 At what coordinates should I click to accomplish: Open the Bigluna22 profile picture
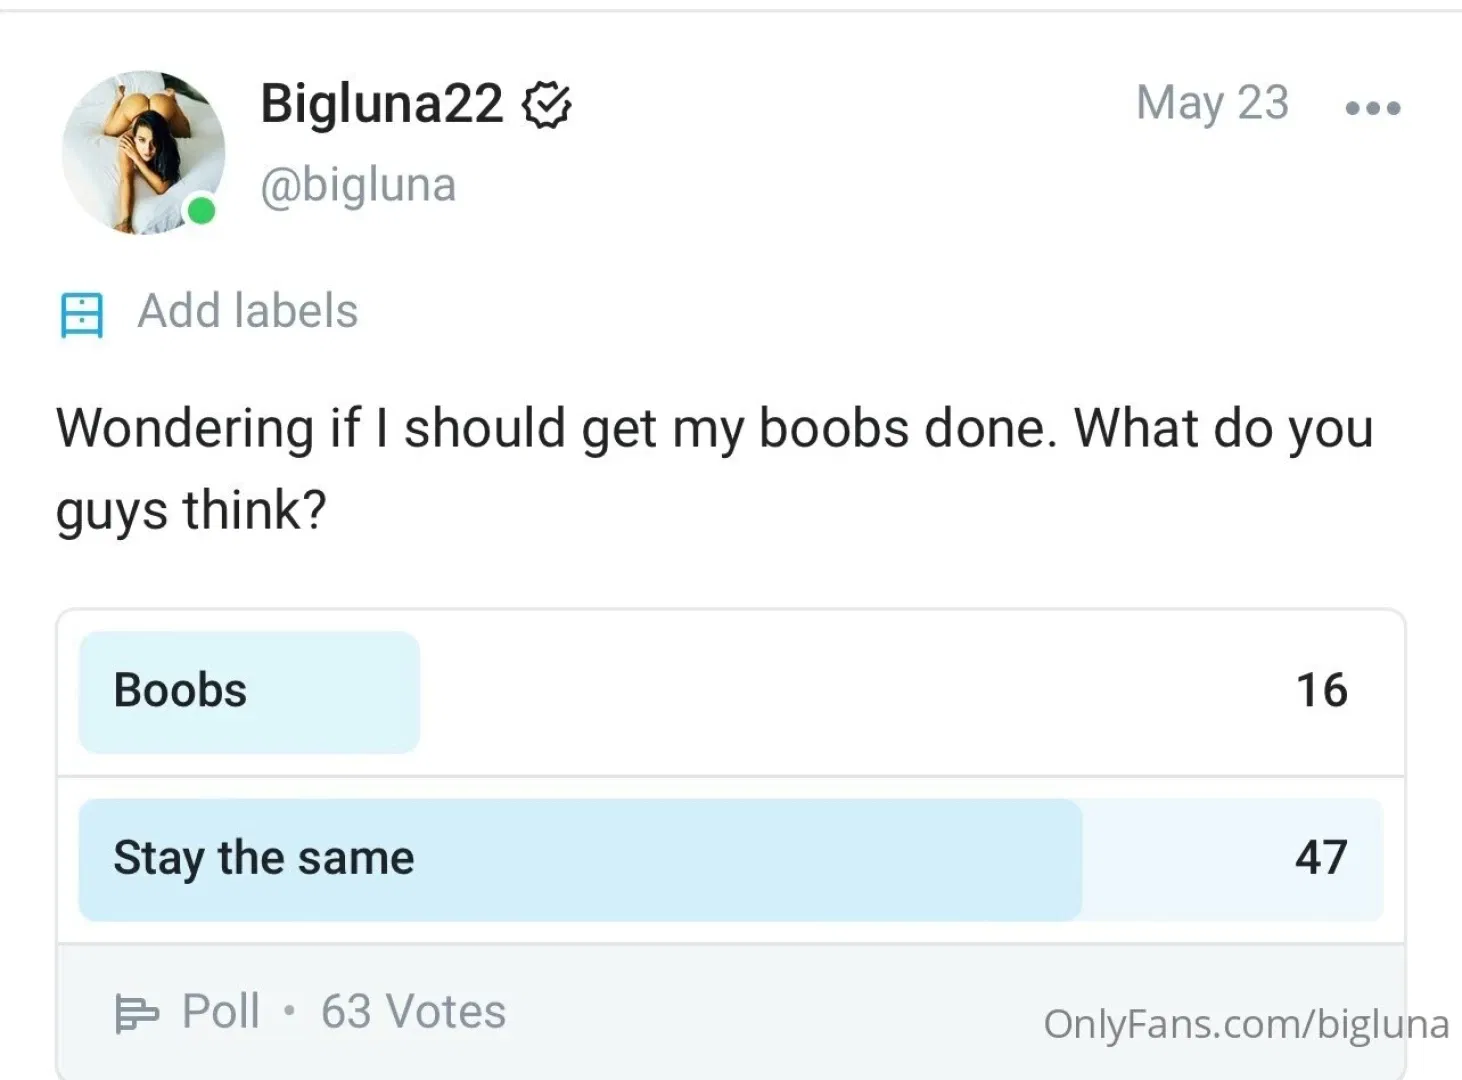pyautogui.click(x=140, y=152)
